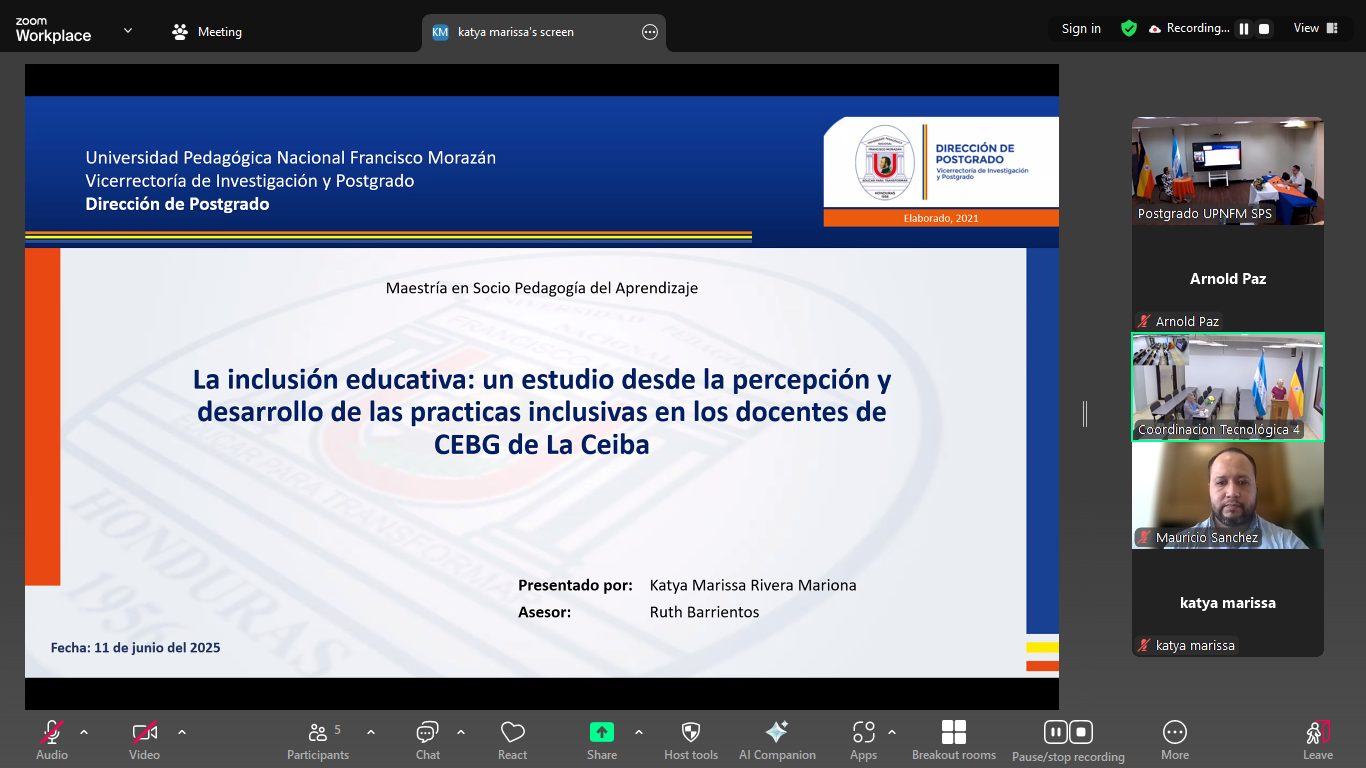The height and width of the screenshot is (768, 1366).
Task: Open the Zoom Workplace dropdown chevron
Action: coord(128,31)
